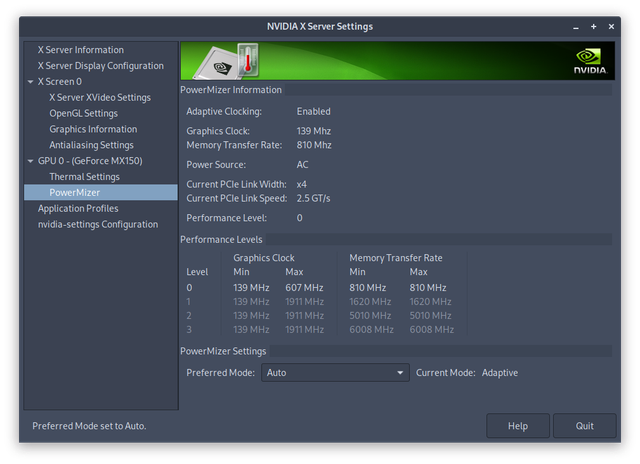Click Current Mode 'Adaptive' value
The width and height of the screenshot is (640, 464).
point(500,373)
